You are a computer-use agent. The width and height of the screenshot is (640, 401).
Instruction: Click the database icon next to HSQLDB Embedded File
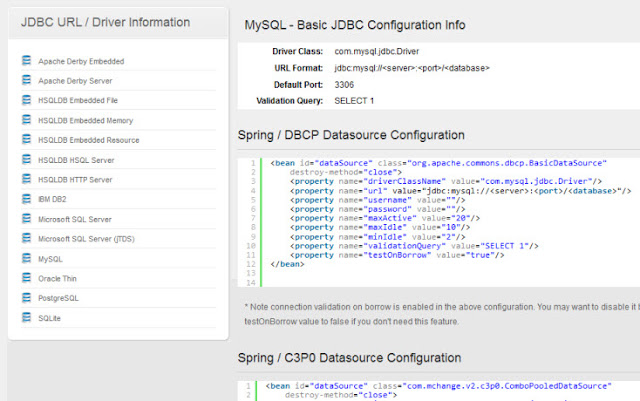tap(27, 101)
